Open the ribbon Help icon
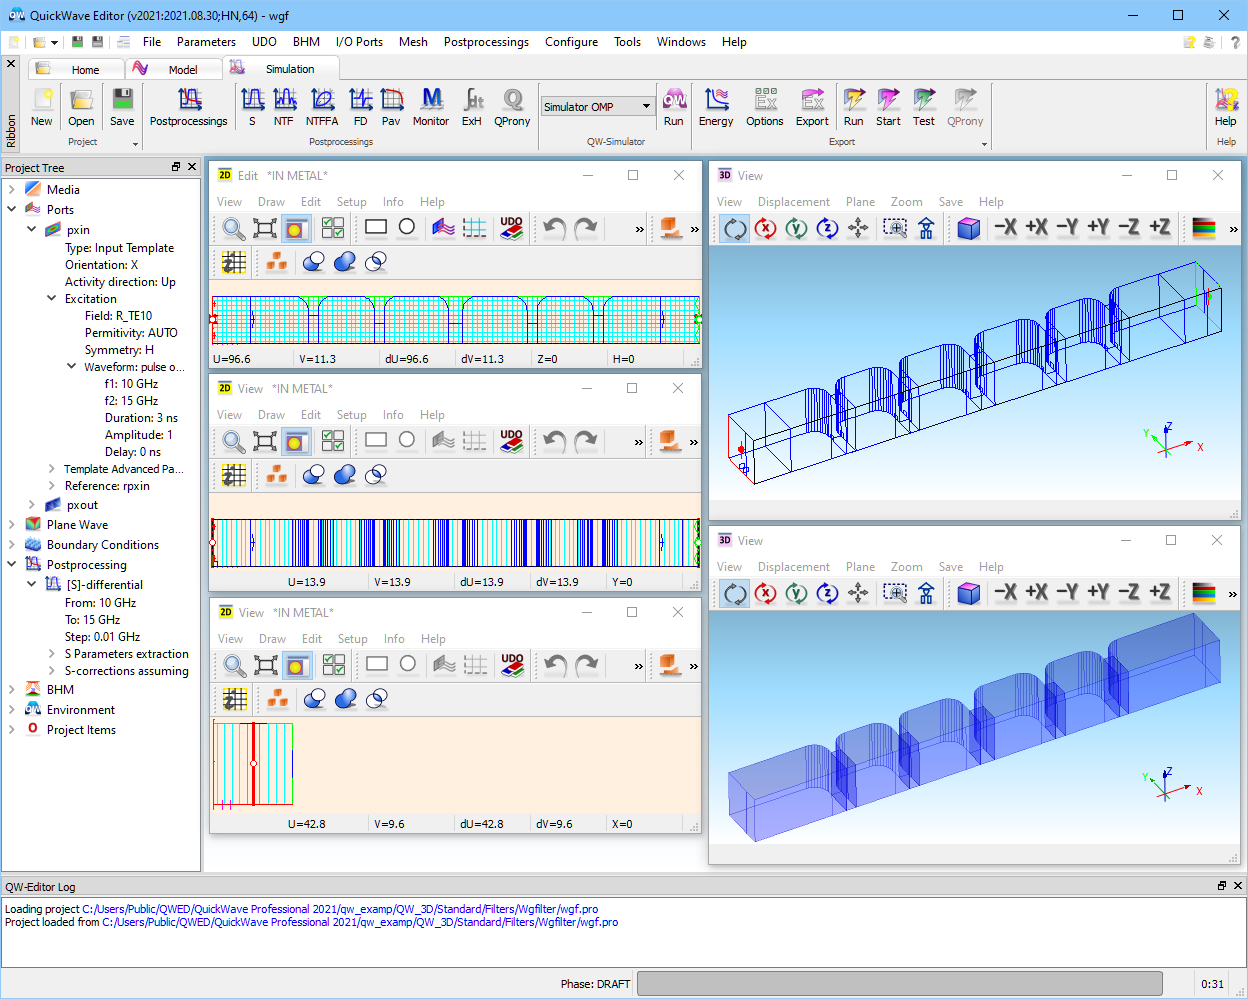Image resolution: width=1248 pixels, height=999 pixels. (1226, 106)
